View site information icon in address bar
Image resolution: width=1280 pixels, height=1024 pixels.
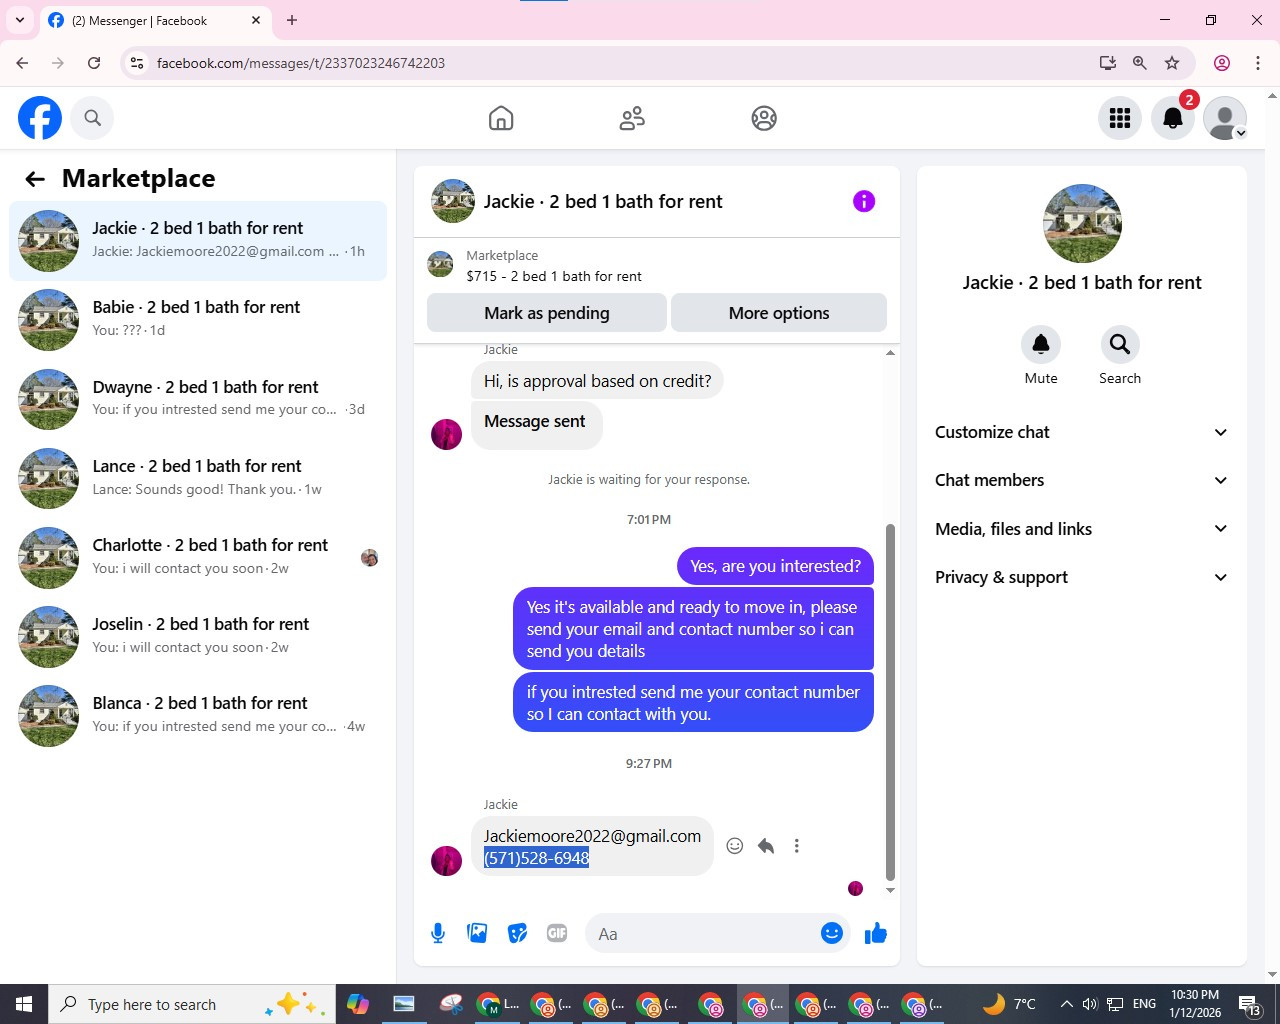point(137,63)
